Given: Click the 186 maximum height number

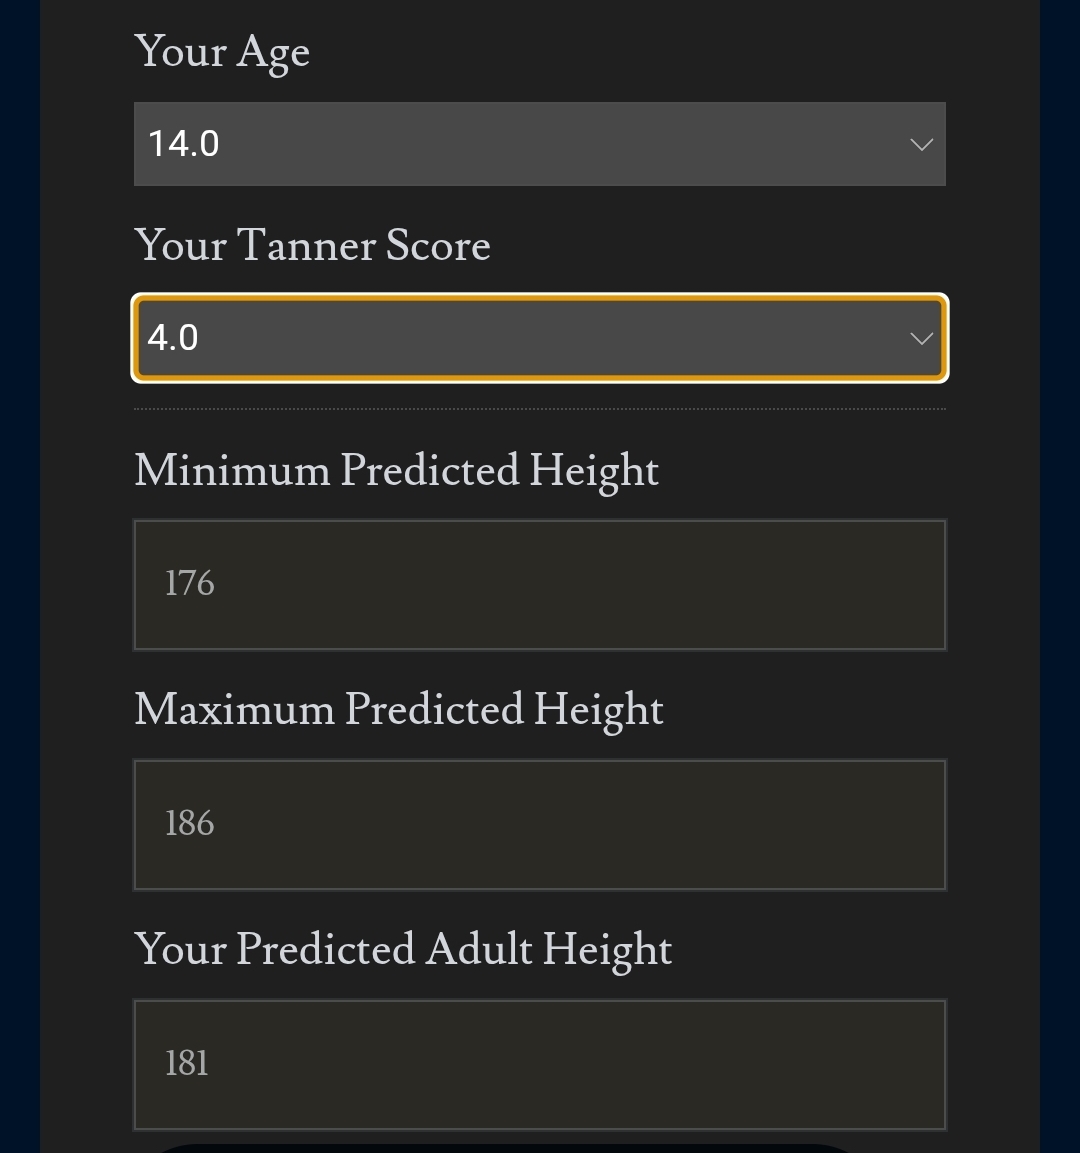Looking at the screenshot, I should (190, 823).
